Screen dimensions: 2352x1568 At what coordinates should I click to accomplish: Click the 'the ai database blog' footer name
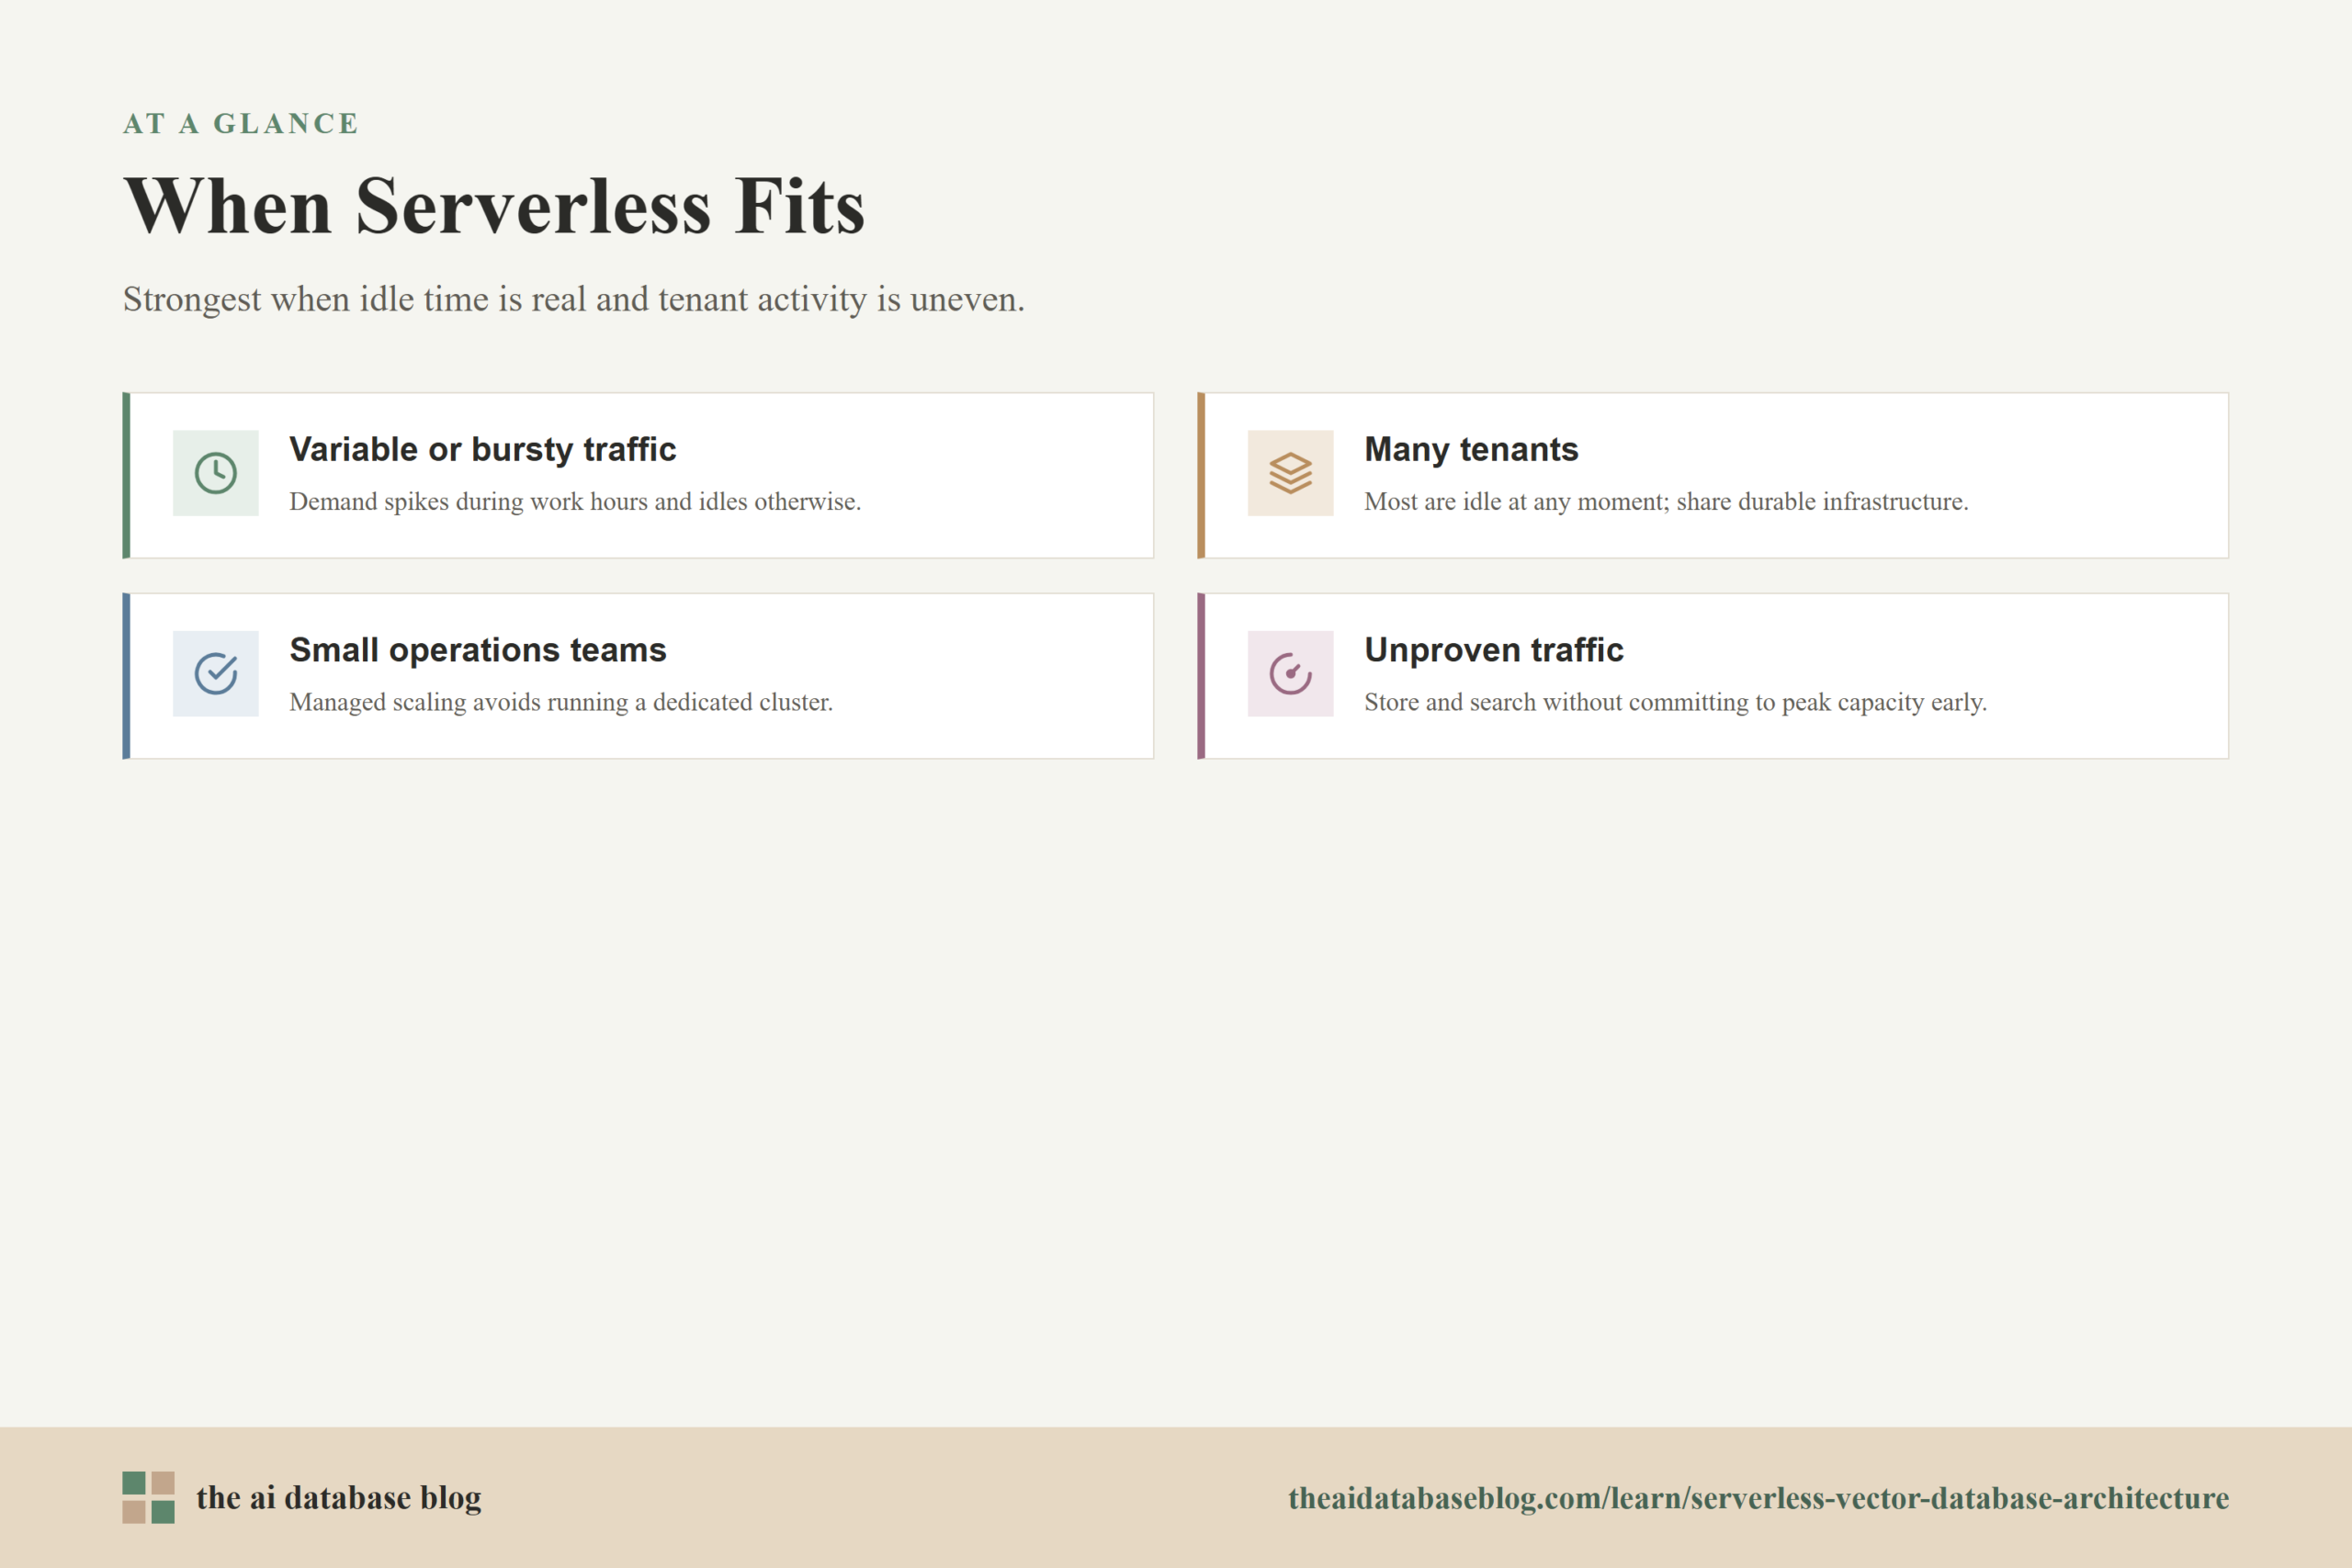(x=338, y=1497)
